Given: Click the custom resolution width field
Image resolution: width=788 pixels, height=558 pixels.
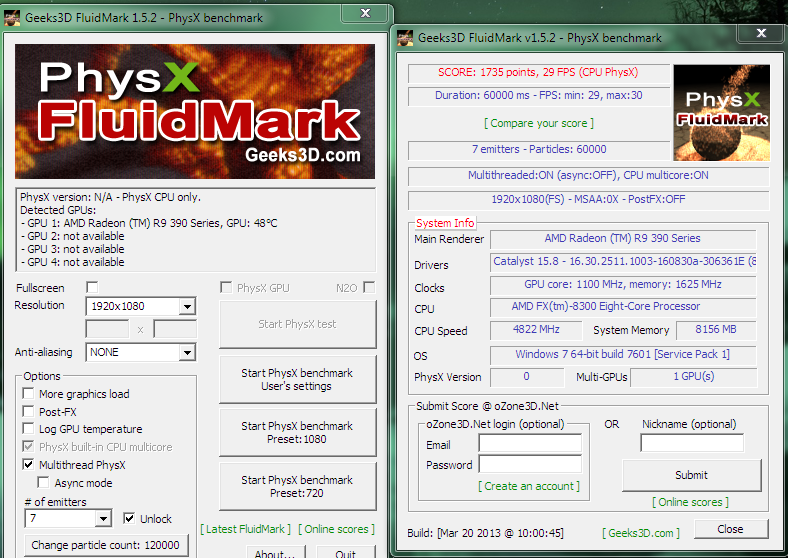Looking at the screenshot, I should click(x=108, y=329).
